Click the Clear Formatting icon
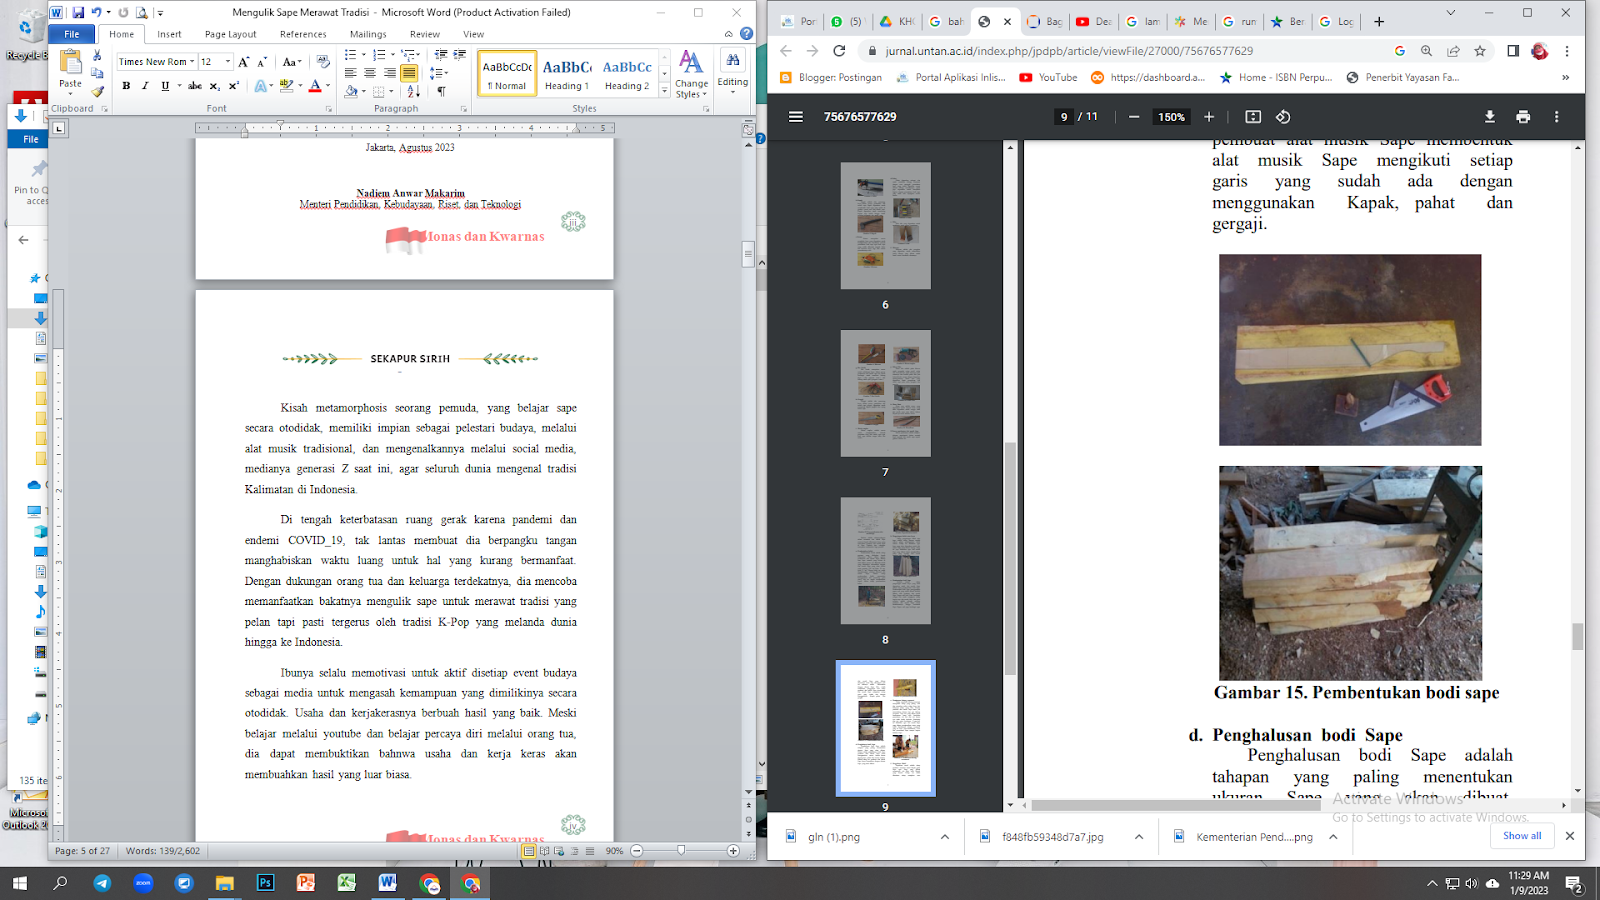Screen dimensions: 1600x900 (x=322, y=62)
